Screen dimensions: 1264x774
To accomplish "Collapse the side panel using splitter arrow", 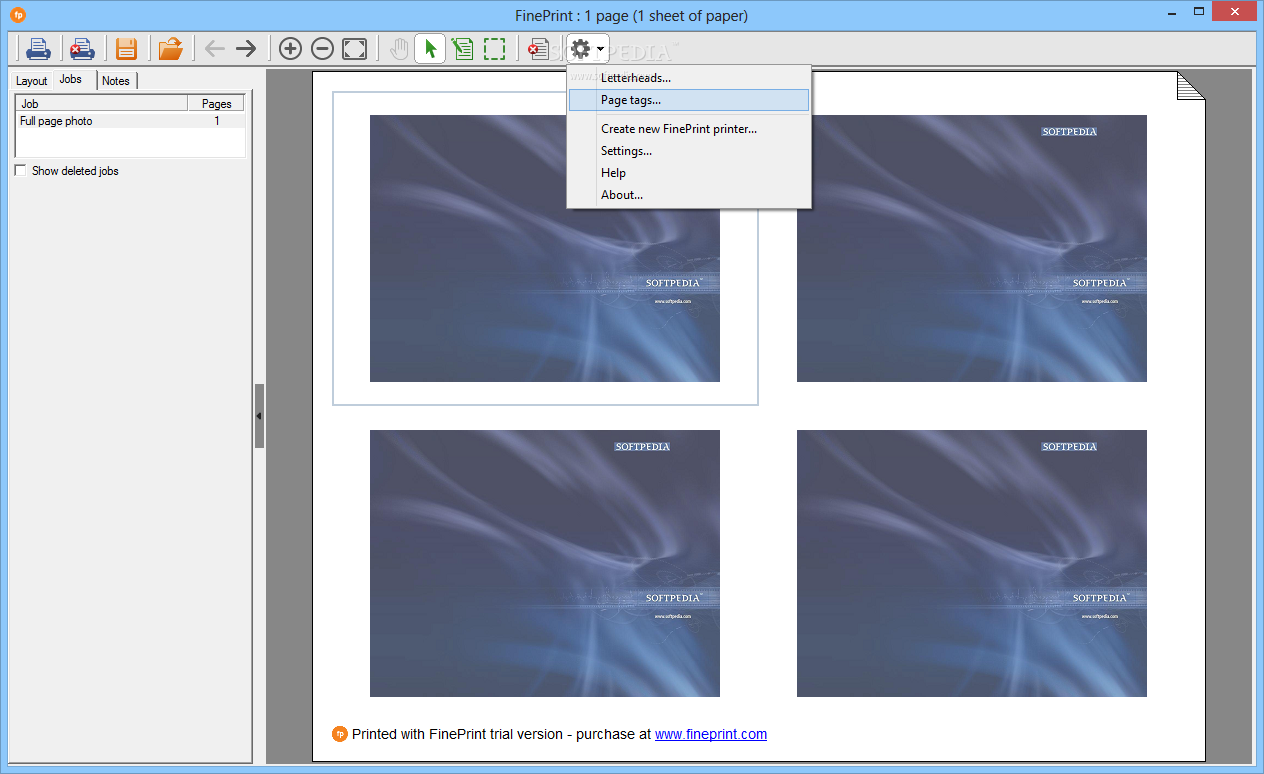I will pos(259,416).
